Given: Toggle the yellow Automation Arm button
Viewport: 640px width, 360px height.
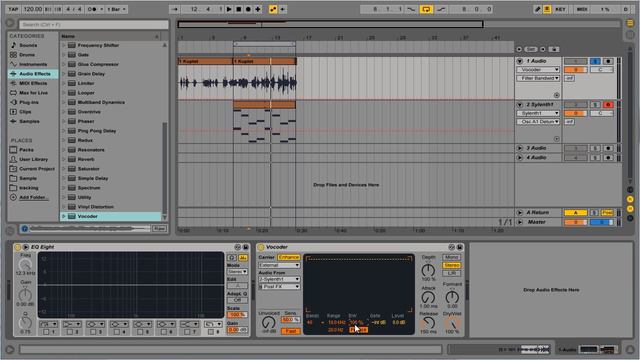Looking at the screenshot, I should coord(273,9).
